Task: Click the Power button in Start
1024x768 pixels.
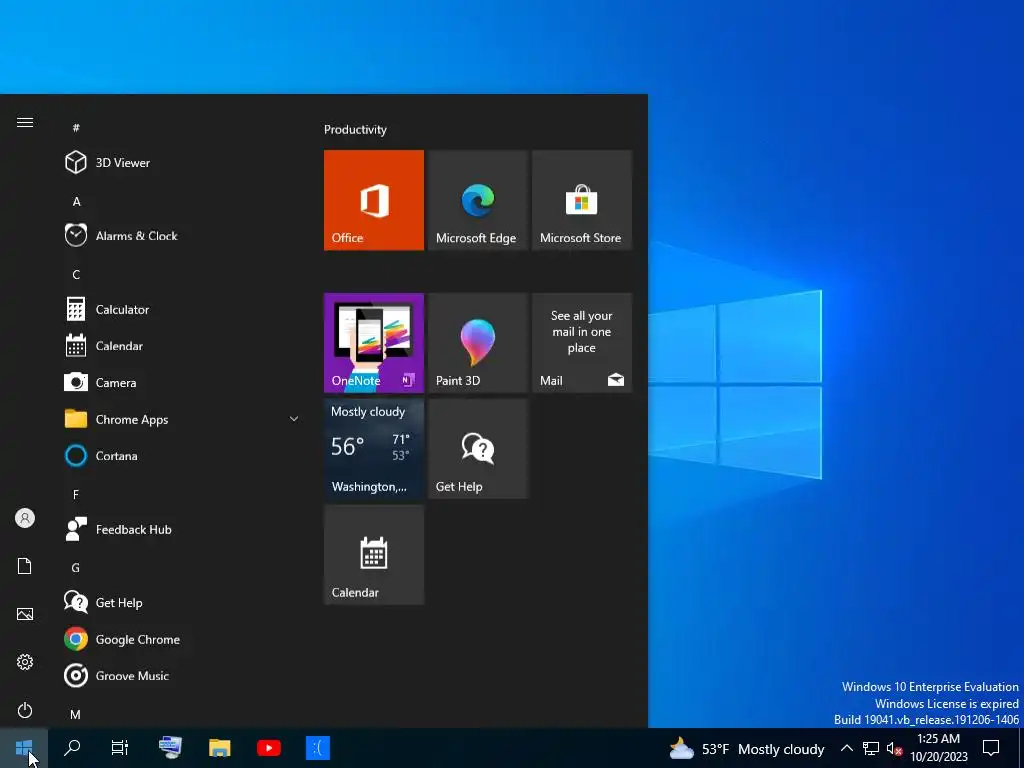Action: click(25, 710)
